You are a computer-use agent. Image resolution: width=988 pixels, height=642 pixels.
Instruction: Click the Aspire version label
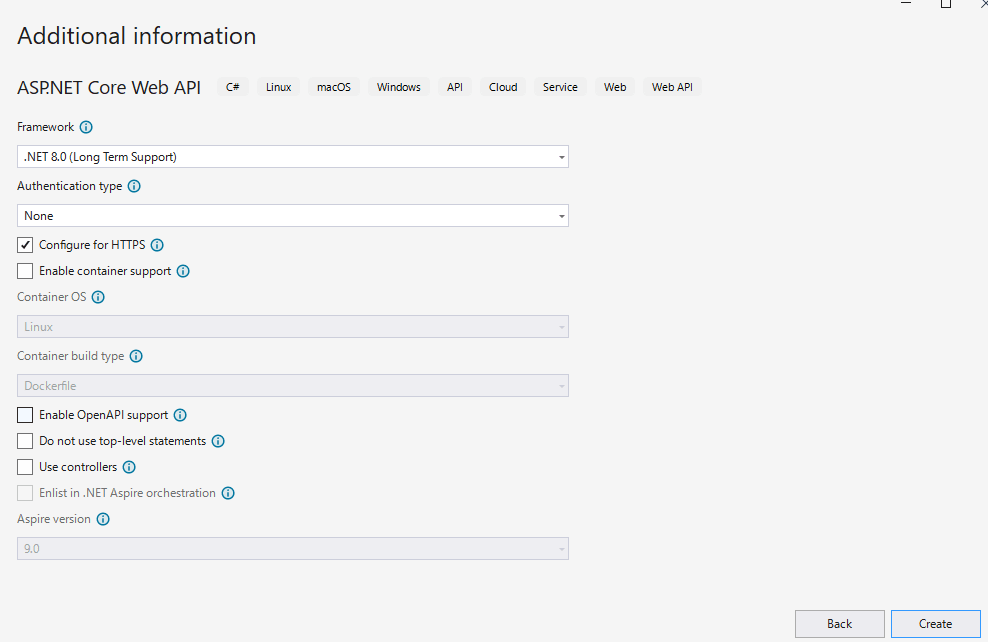pyautogui.click(x=54, y=519)
